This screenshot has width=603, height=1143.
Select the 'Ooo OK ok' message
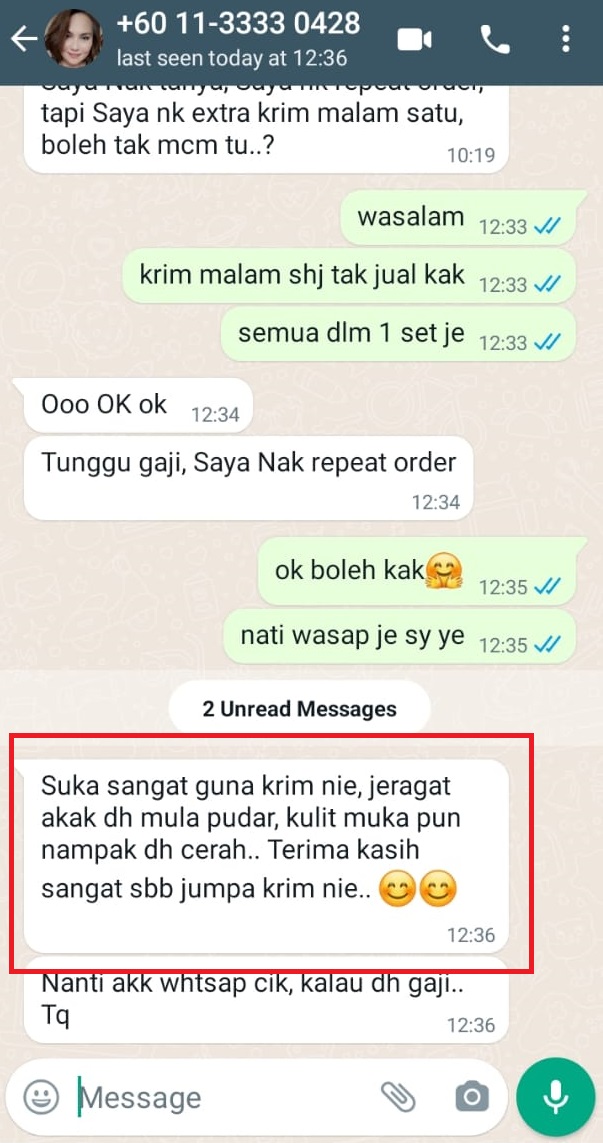point(139,405)
